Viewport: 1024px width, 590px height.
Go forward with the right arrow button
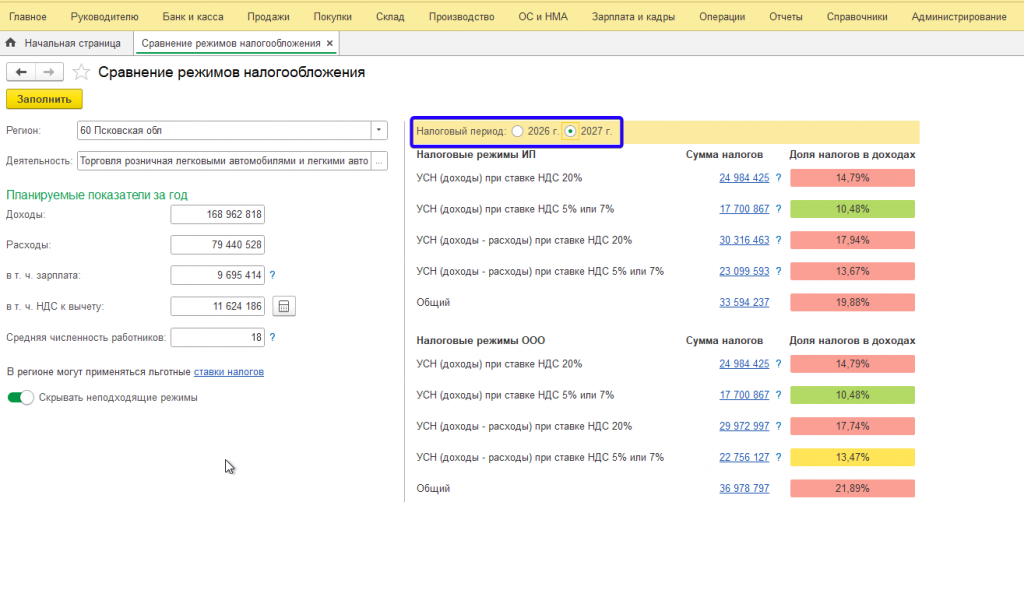pos(49,72)
